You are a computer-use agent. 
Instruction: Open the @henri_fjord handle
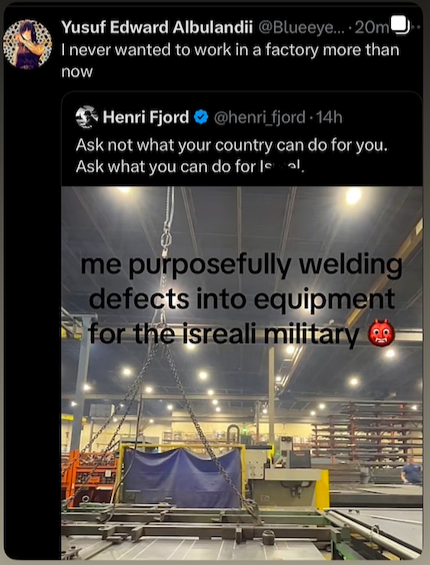click(260, 117)
